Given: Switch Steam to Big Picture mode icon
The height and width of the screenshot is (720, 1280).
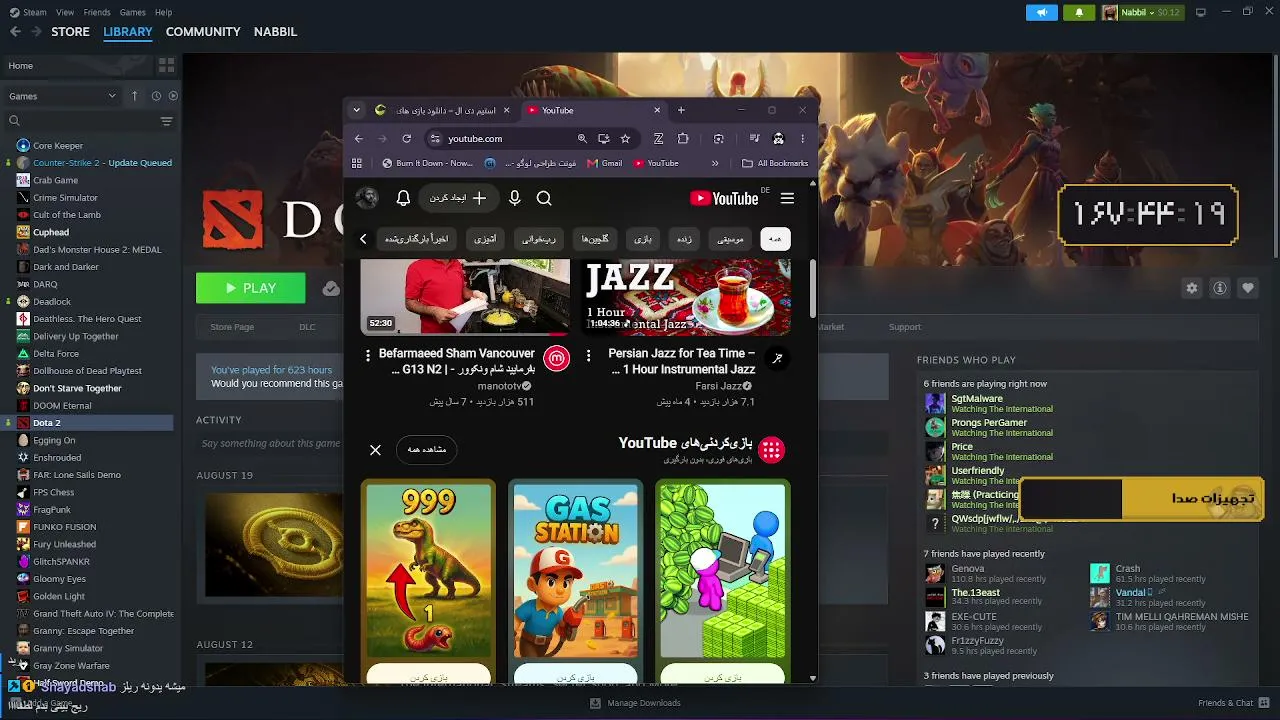Looking at the screenshot, I should [1201, 12].
